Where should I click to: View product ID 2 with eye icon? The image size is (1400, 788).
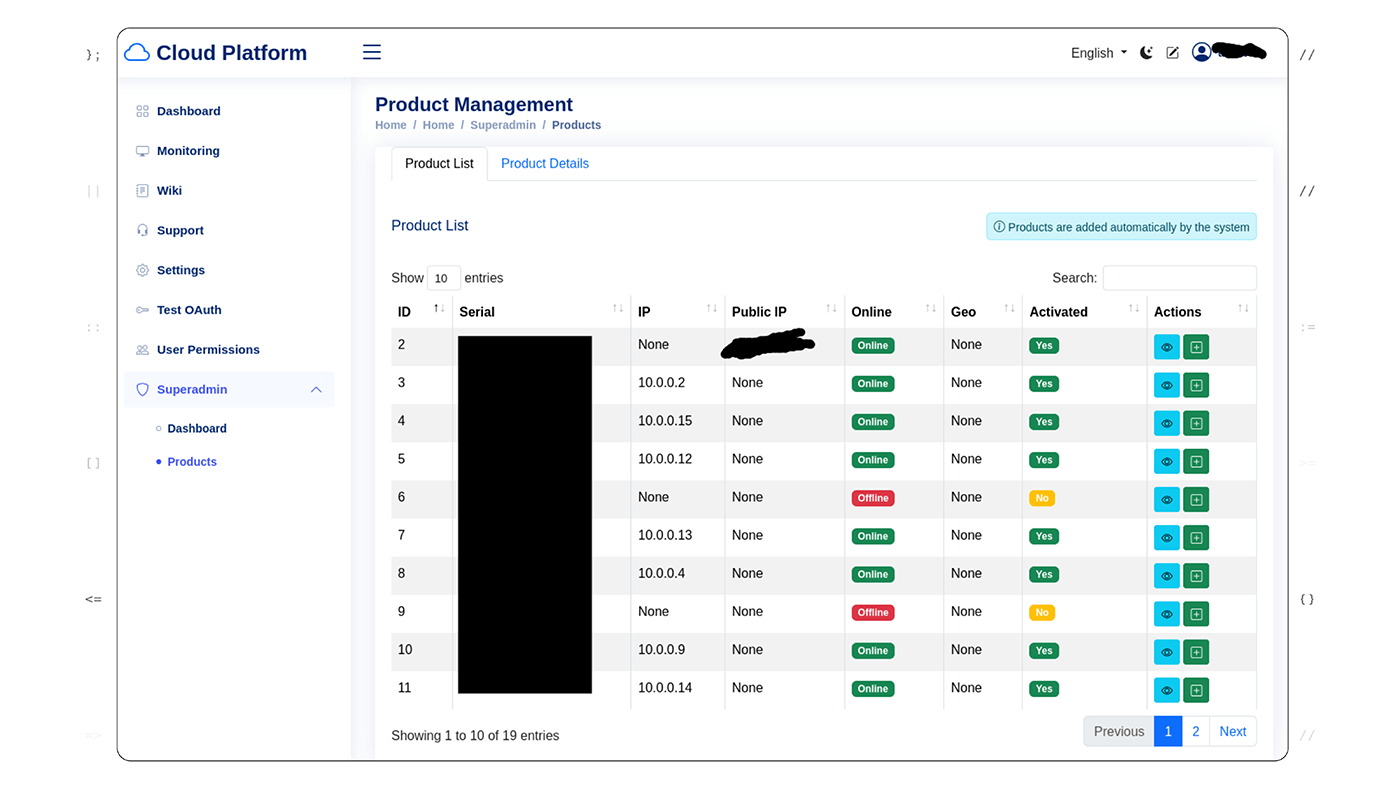click(x=1167, y=347)
